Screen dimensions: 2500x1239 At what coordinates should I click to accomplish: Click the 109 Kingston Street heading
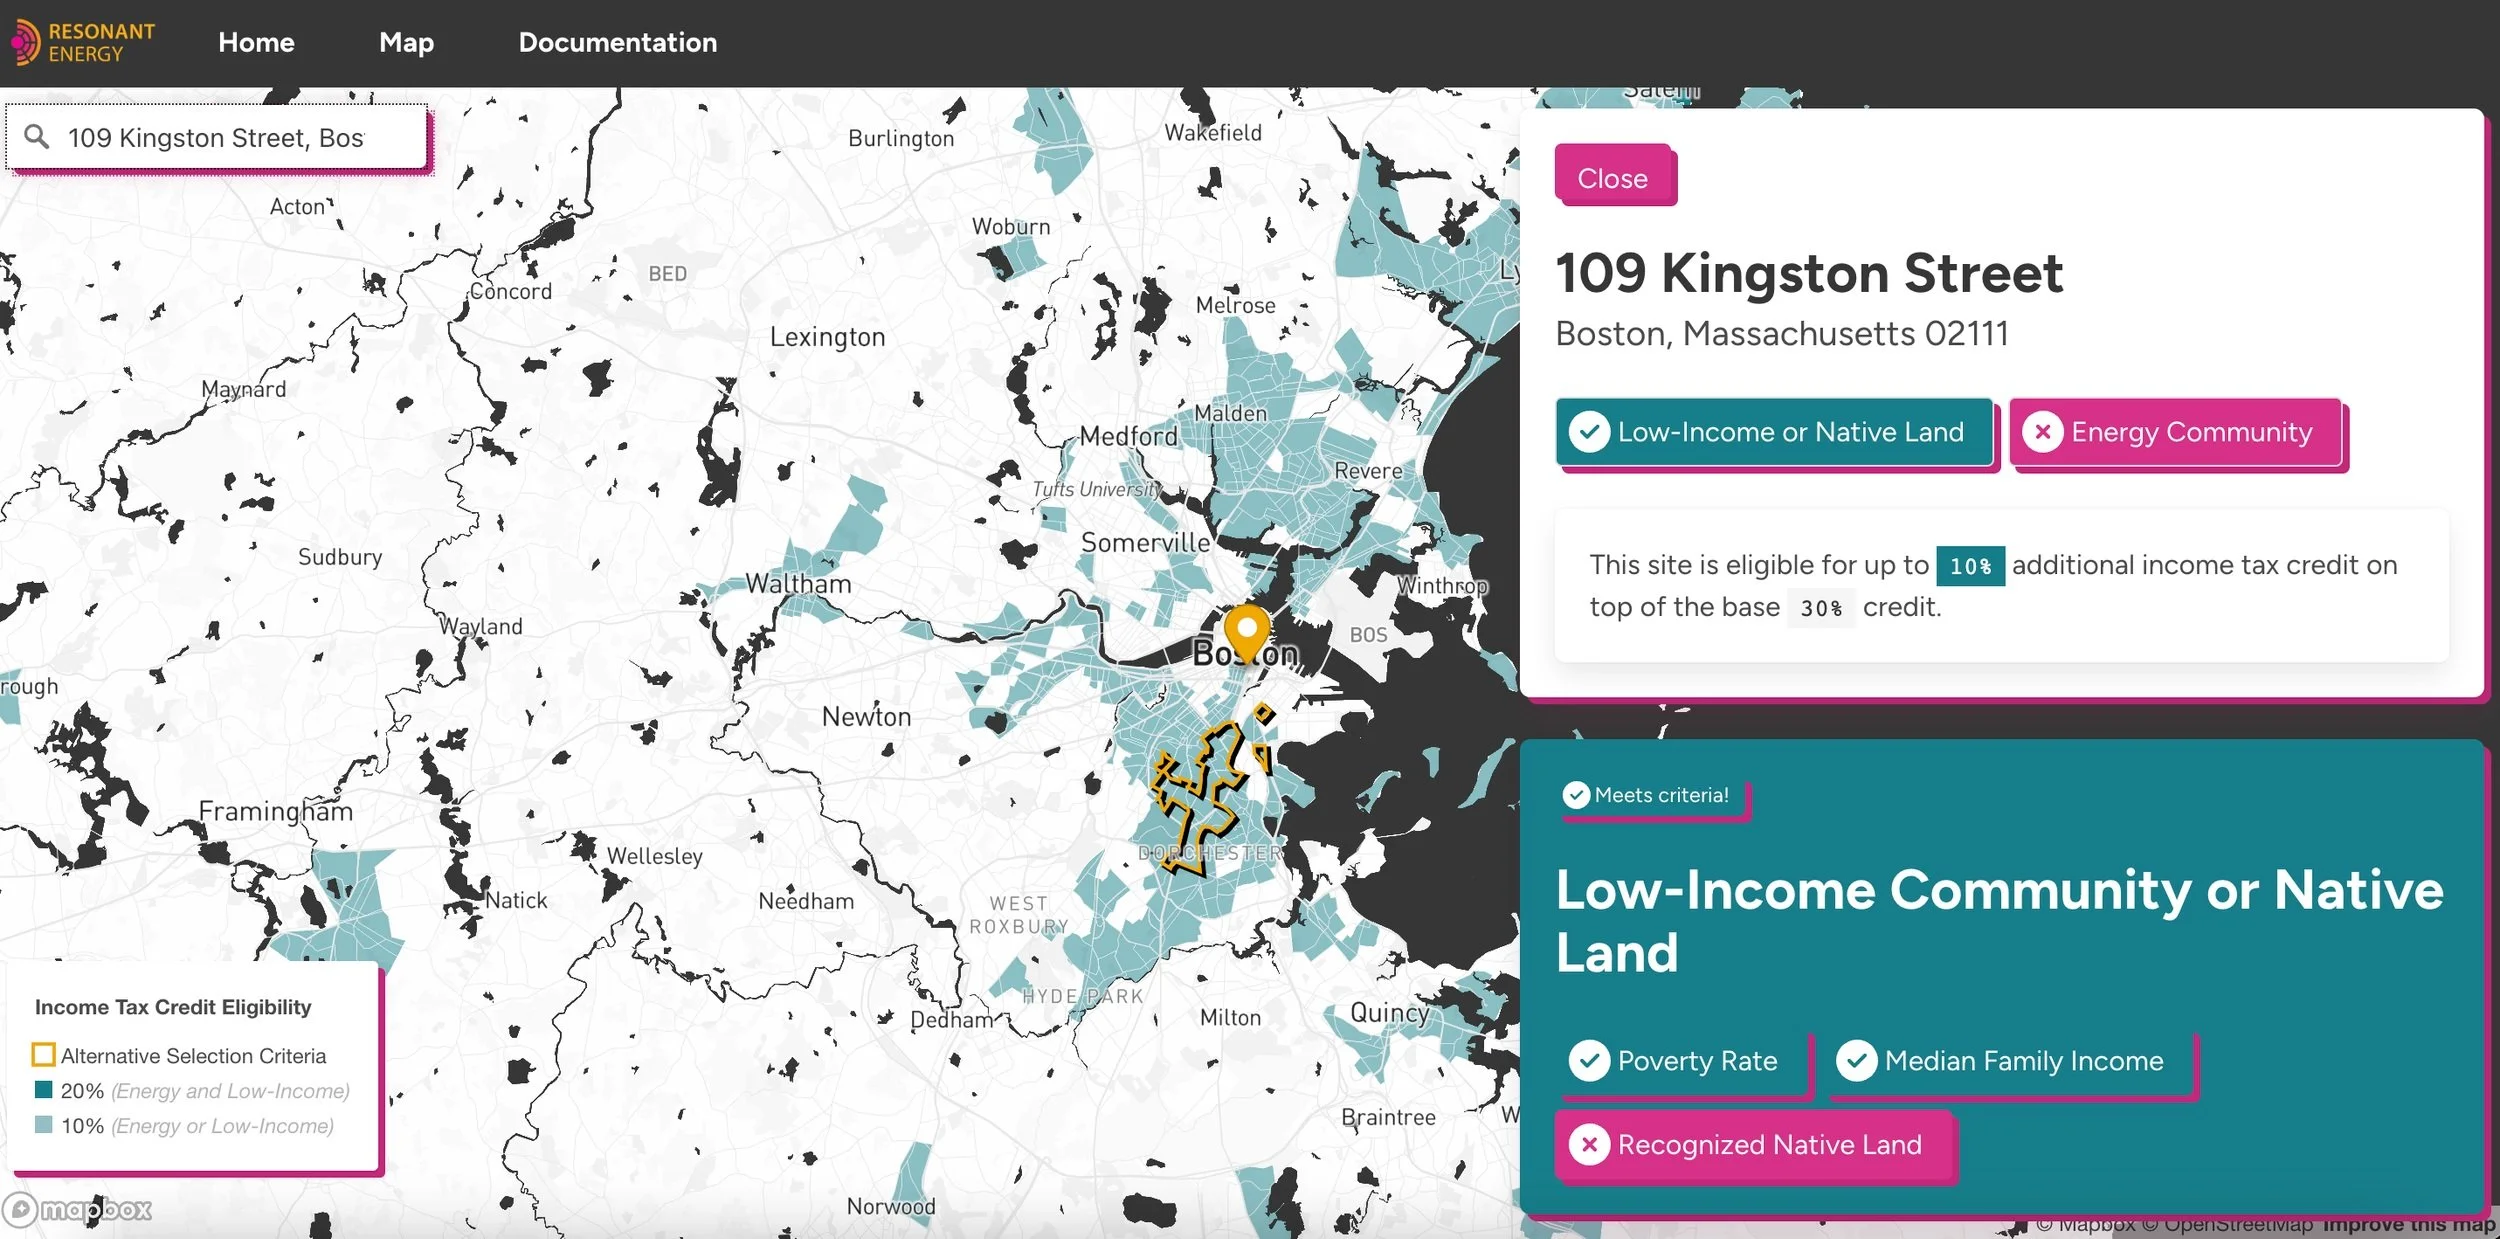(x=1808, y=272)
